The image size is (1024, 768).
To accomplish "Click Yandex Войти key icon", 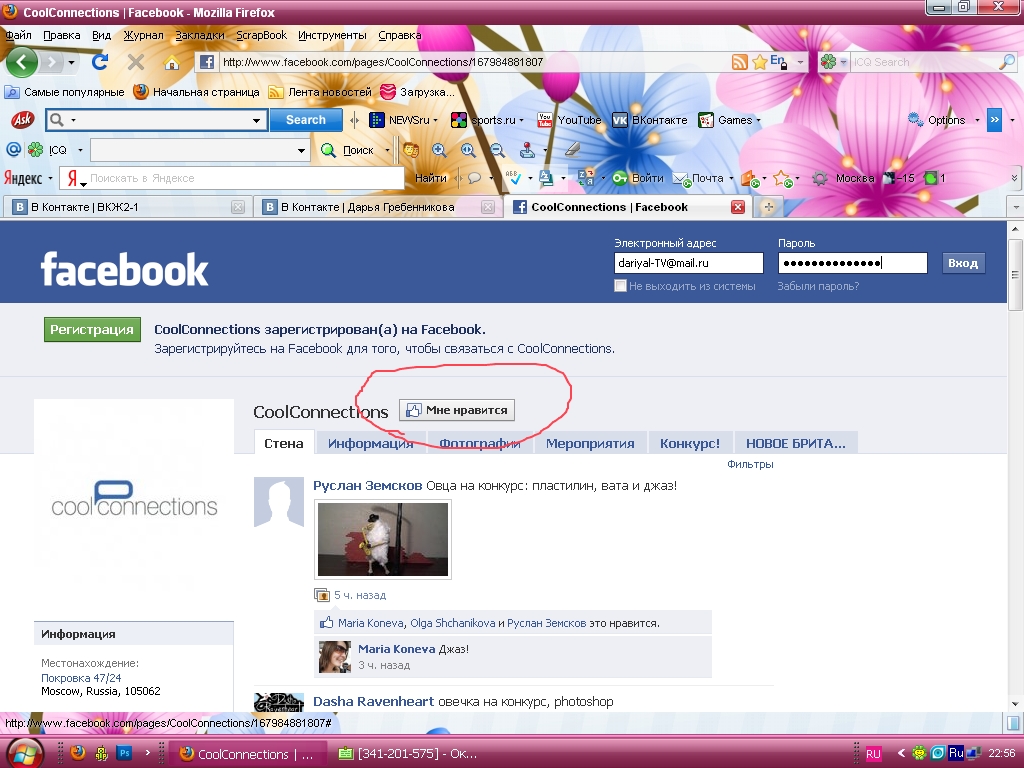I will tap(637, 178).
